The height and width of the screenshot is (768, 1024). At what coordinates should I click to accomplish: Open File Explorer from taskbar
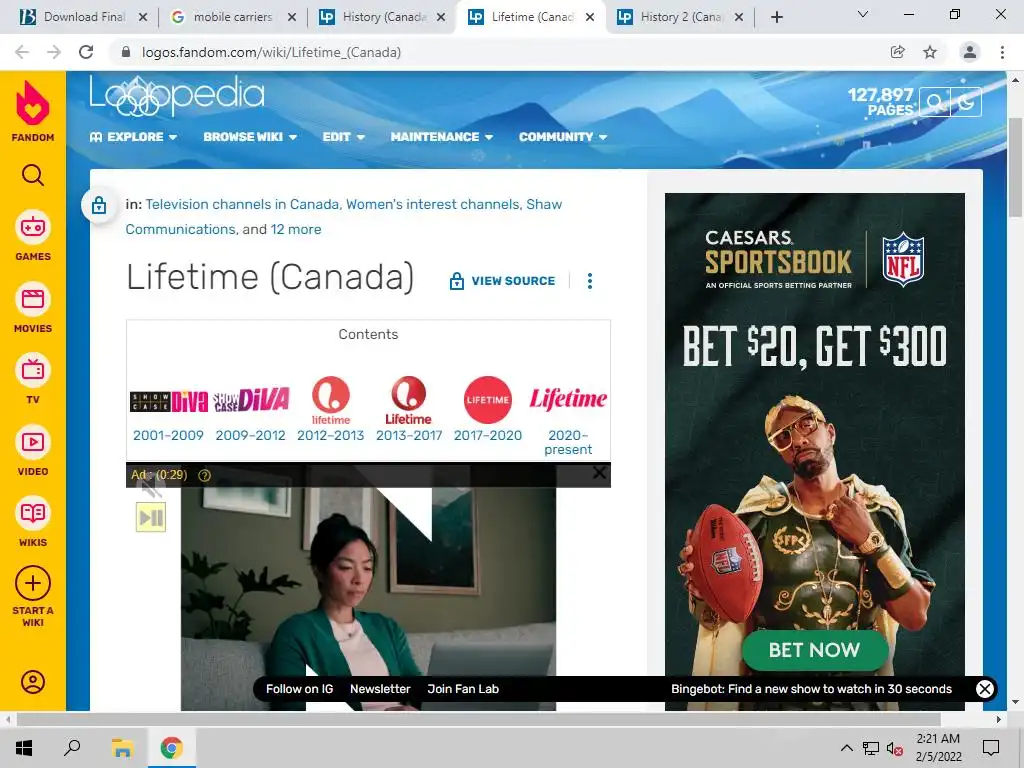tap(122, 748)
